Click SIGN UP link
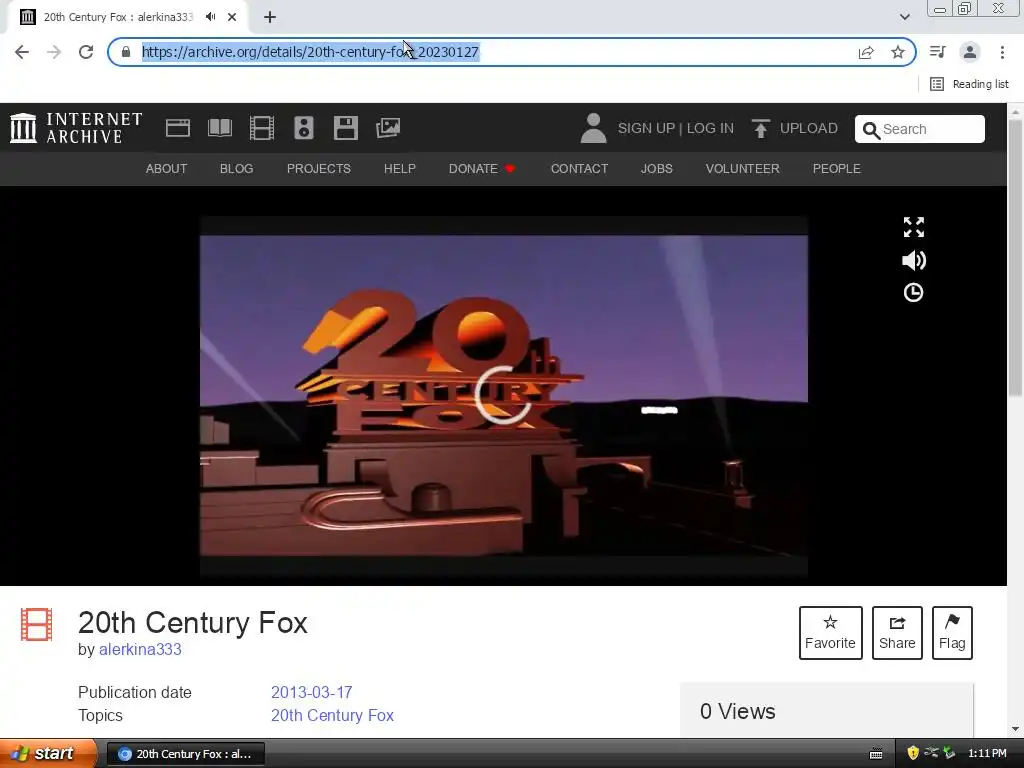This screenshot has width=1024, height=768. [647, 128]
